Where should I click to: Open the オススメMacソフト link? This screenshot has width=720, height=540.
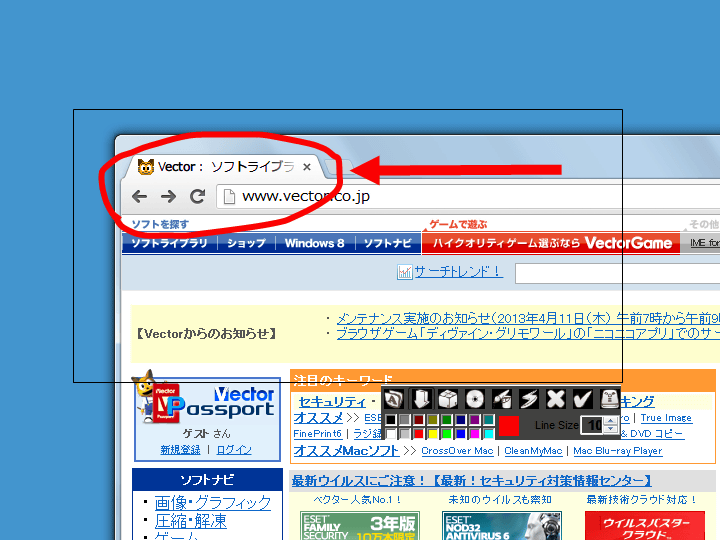click(346, 451)
